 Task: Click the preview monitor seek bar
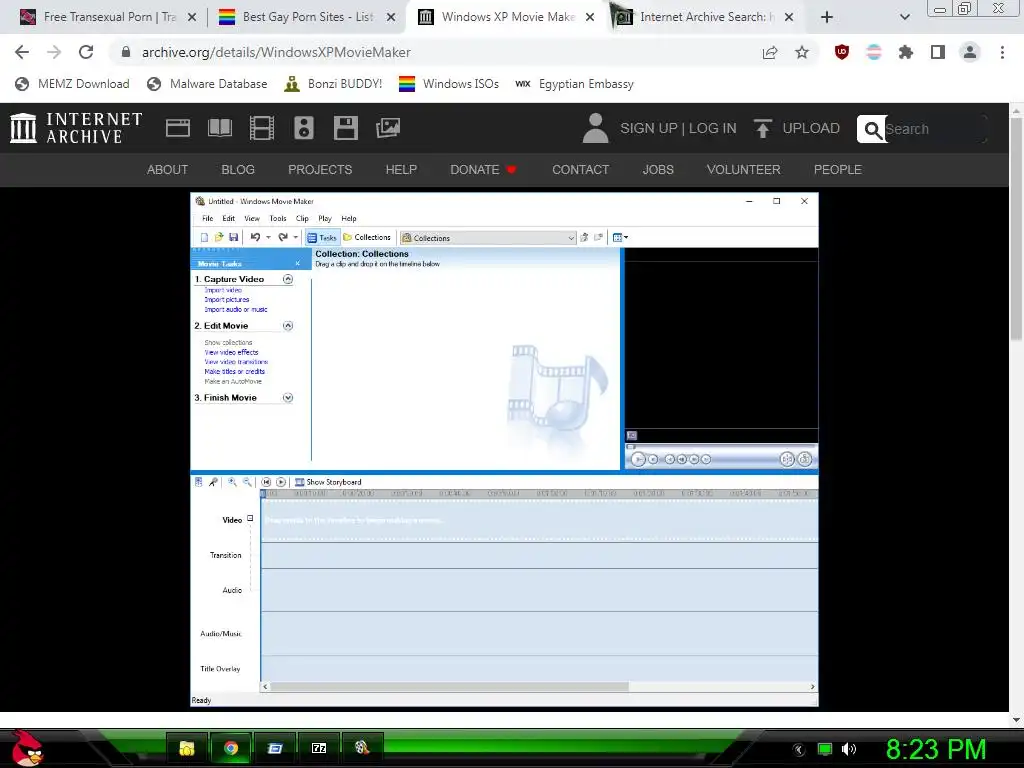point(722,447)
